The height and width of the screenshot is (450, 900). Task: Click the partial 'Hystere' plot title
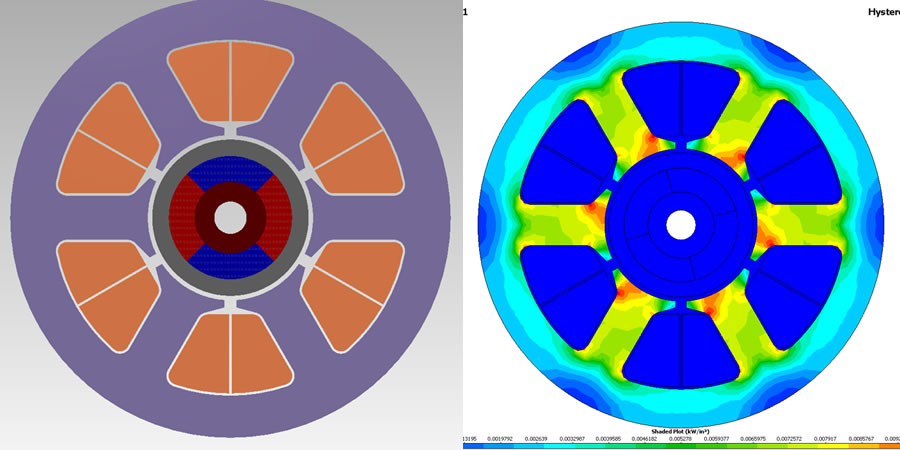884,11
